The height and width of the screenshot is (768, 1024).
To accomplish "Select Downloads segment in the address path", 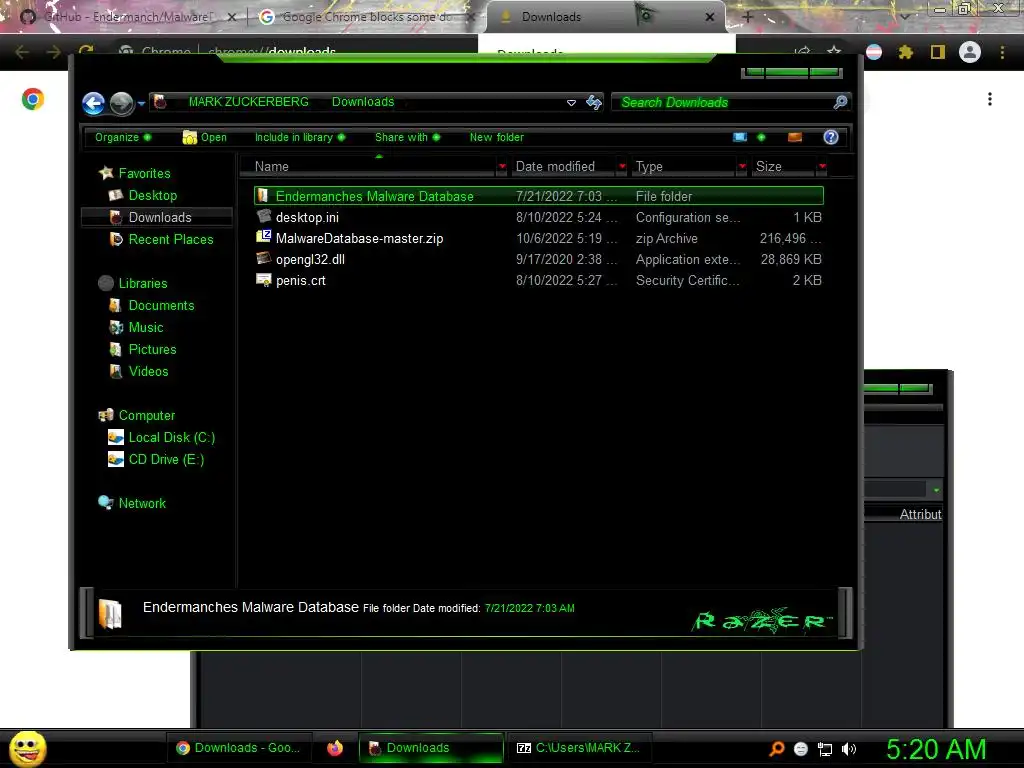I will pyautogui.click(x=363, y=102).
